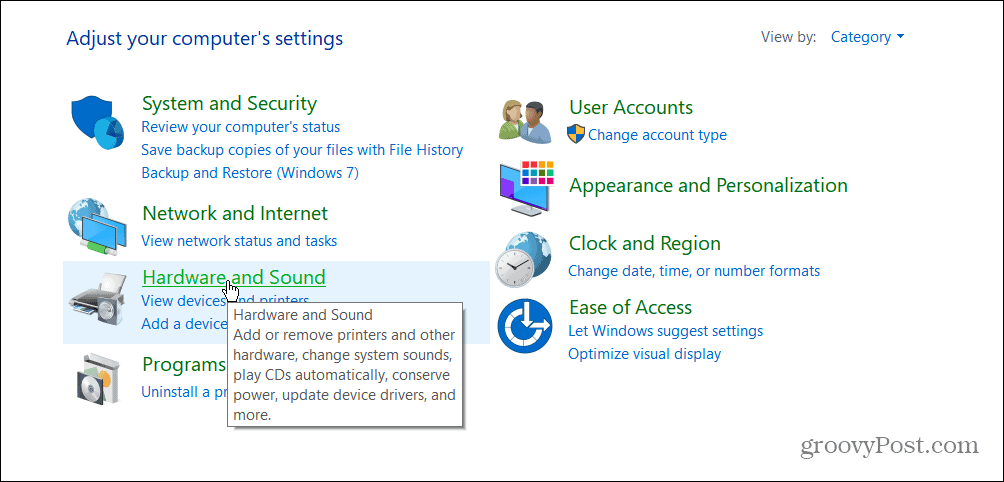Click the Programs disc box icon
Viewport: 1004px width, 482px height.
[97, 377]
